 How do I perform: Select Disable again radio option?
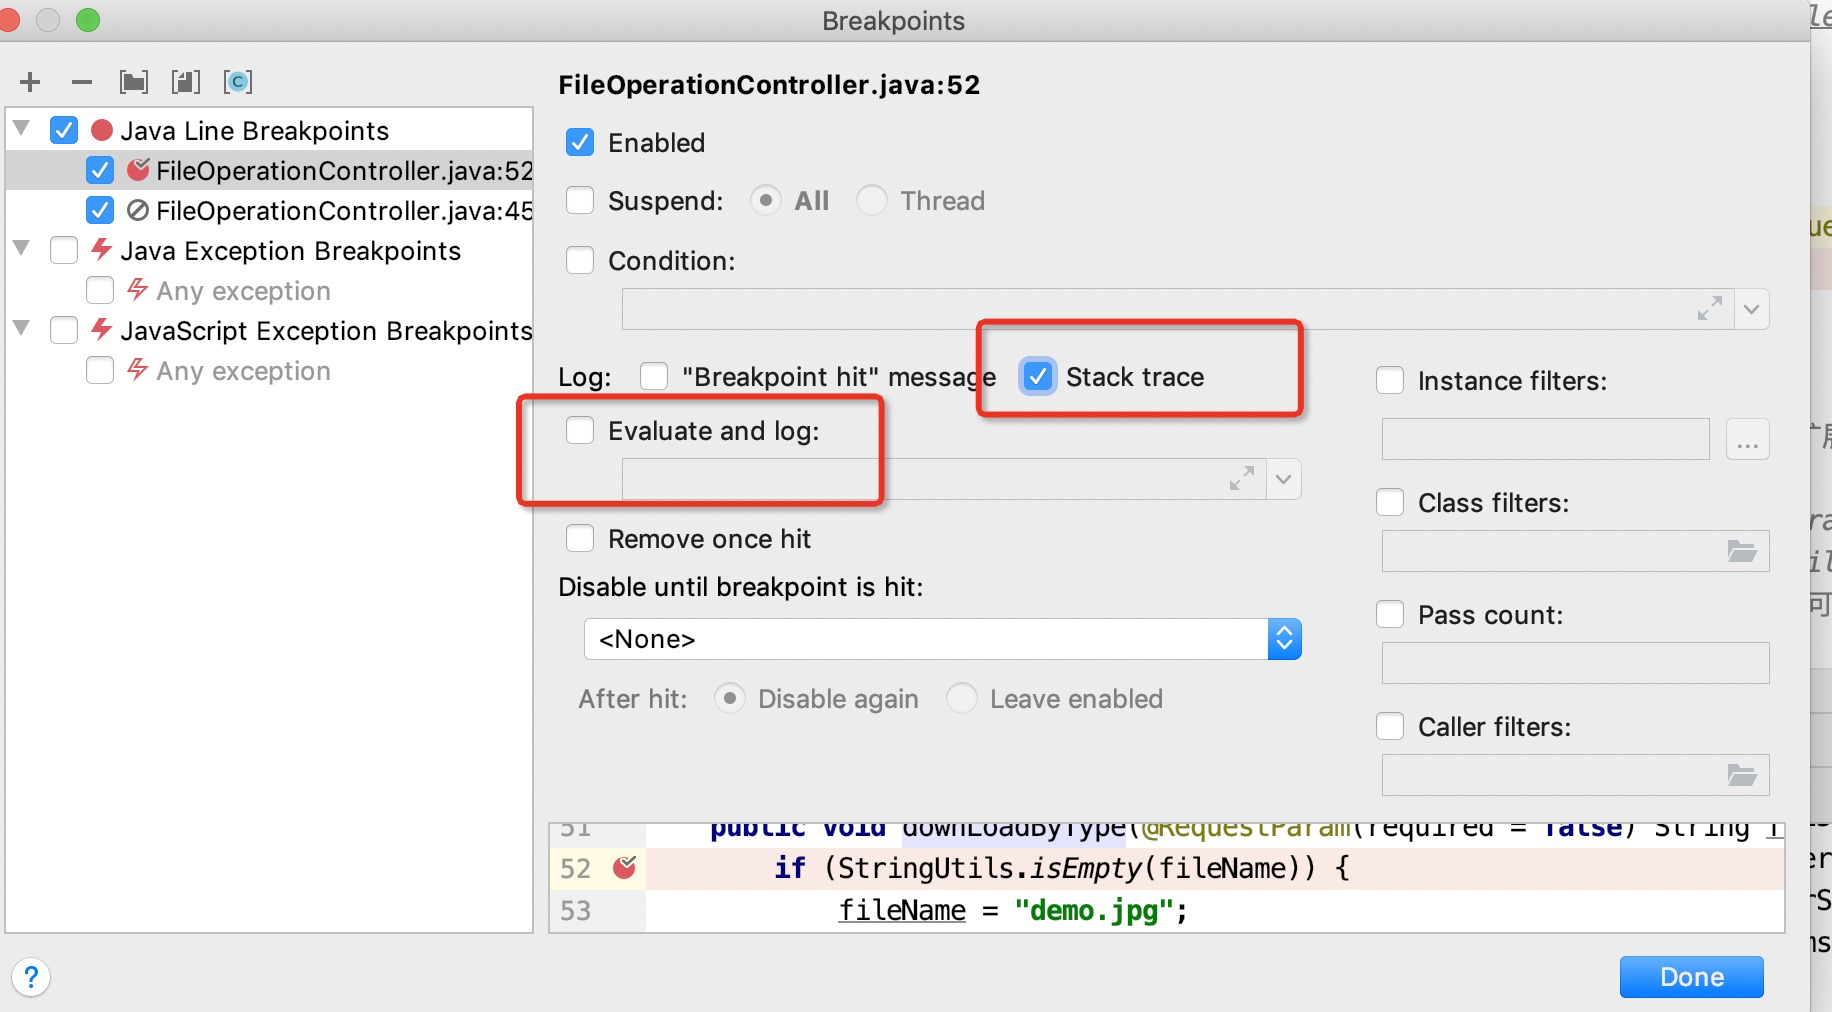pyautogui.click(x=730, y=698)
